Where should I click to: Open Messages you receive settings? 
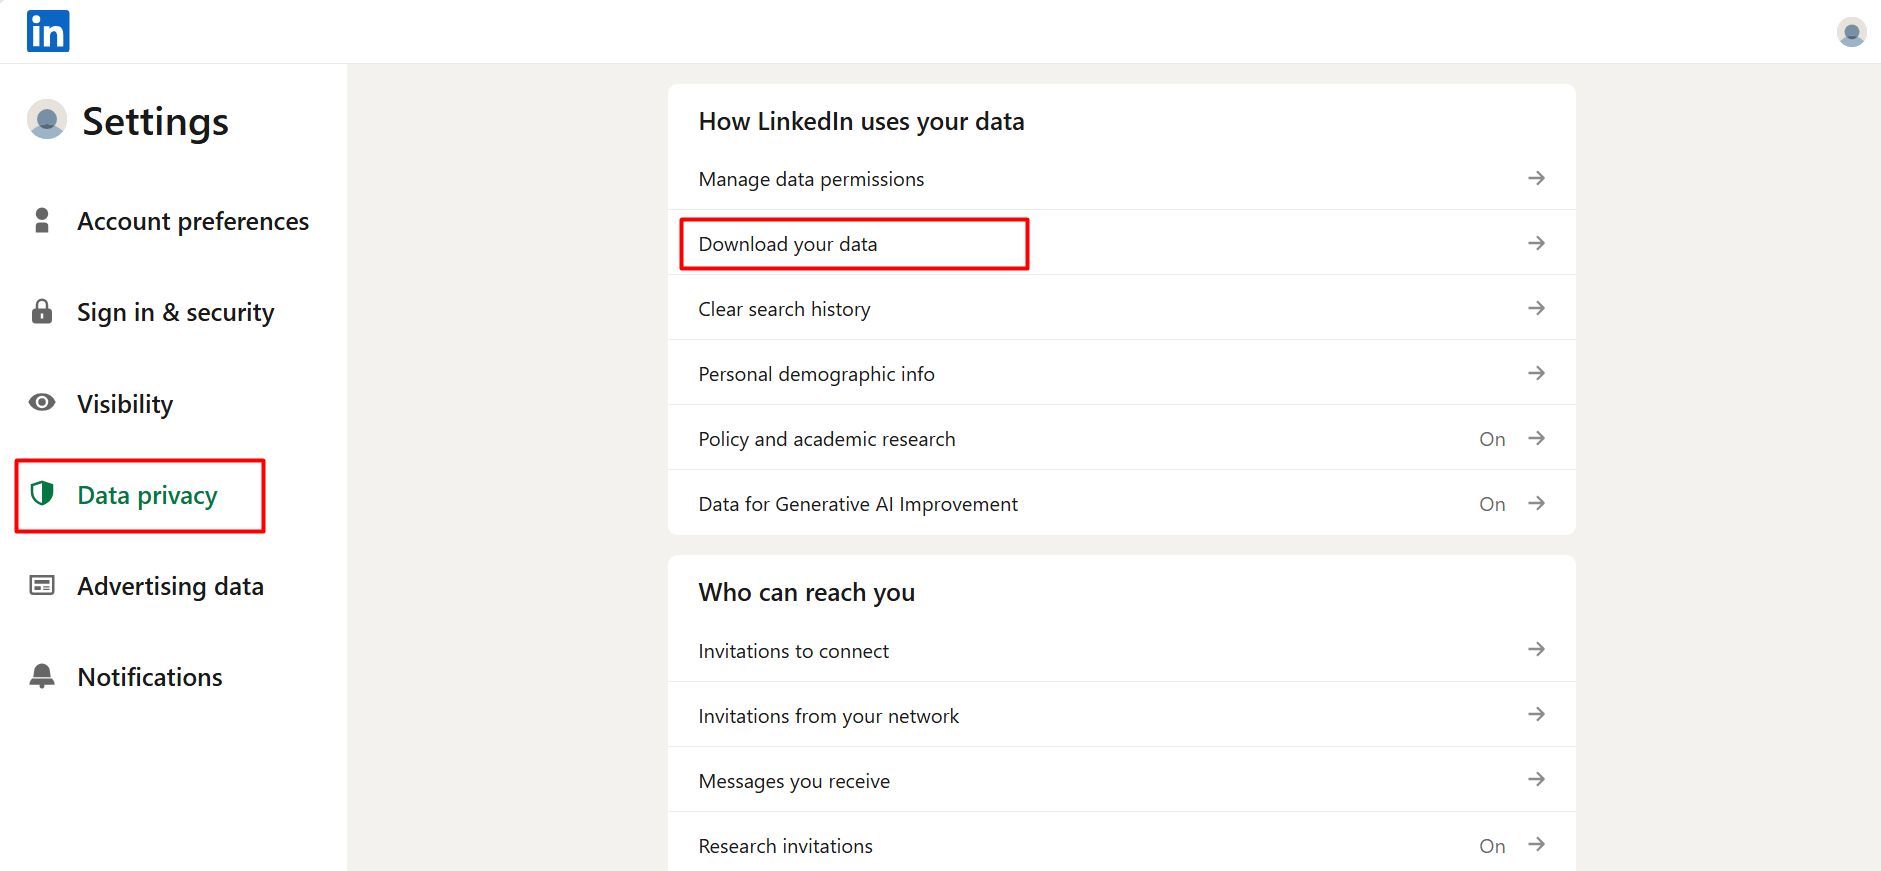[x=794, y=781]
